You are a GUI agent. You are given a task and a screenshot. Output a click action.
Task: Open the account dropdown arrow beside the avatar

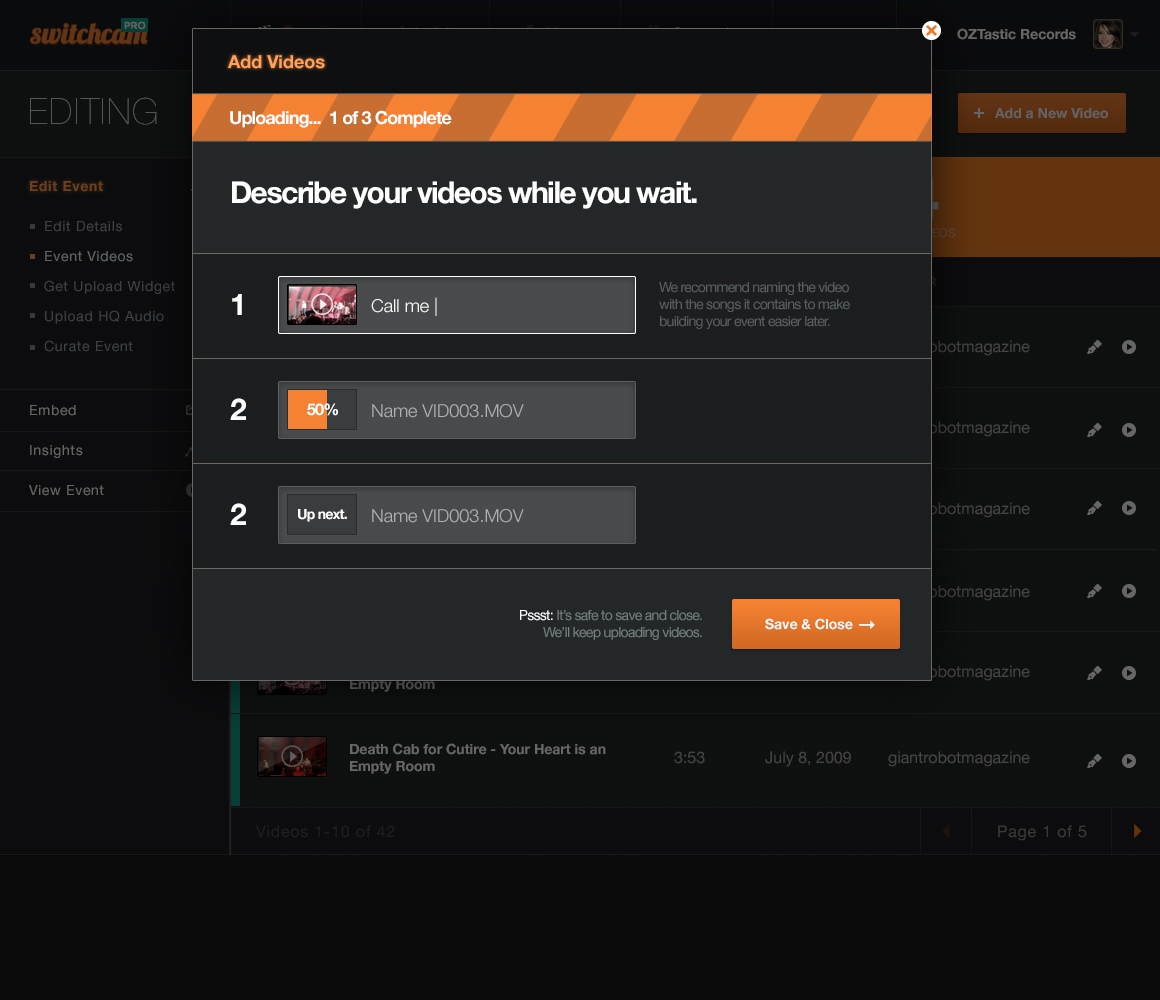point(1134,35)
